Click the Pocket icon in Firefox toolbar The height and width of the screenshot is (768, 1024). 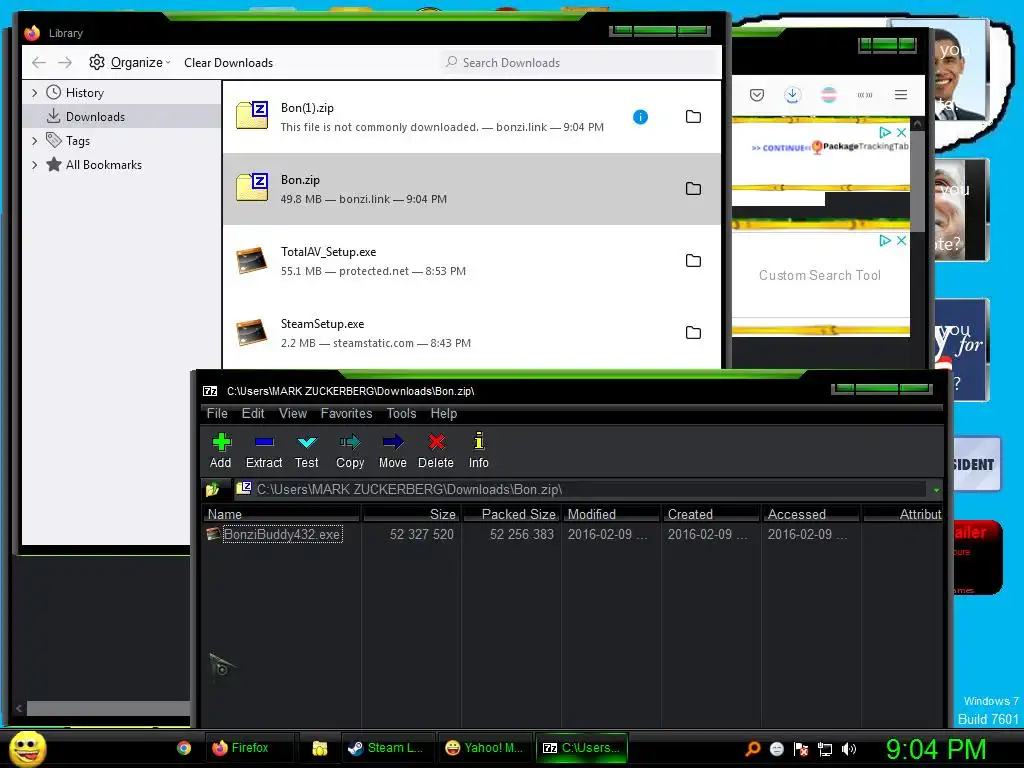(757, 95)
